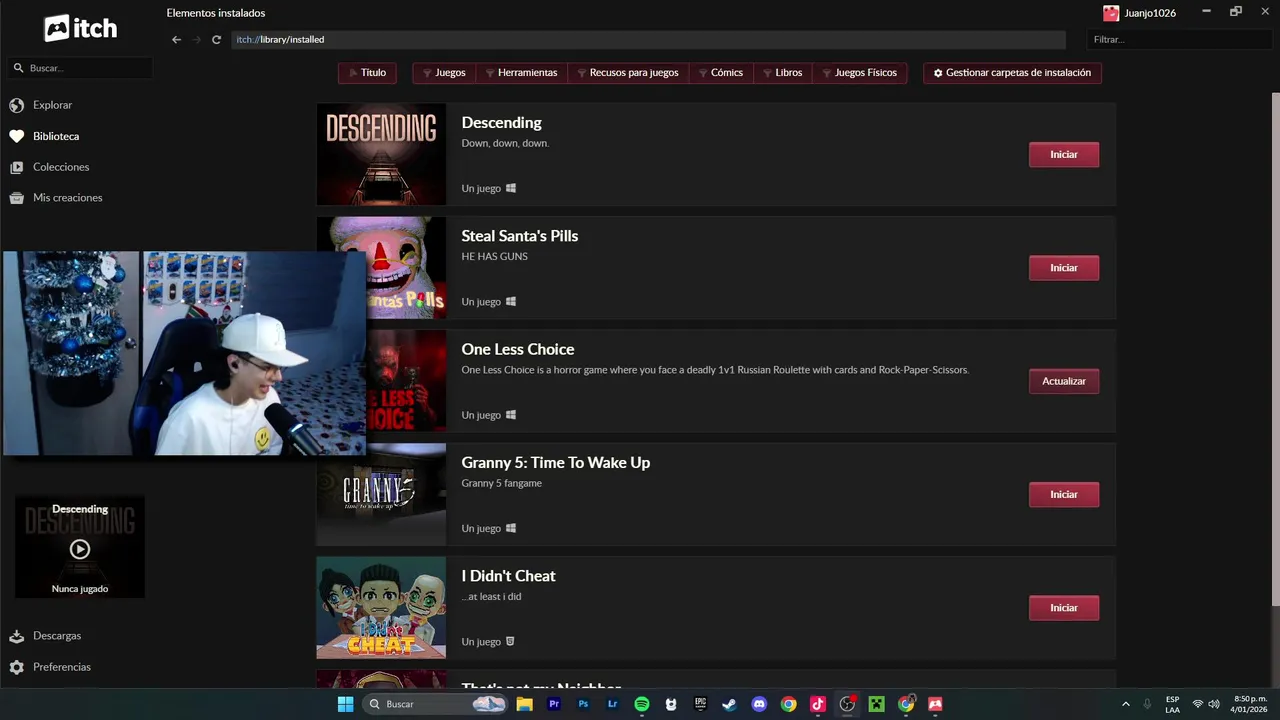Open the itch app from the taskbar
Viewport: 1280px width, 720px height.
click(935, 704)
